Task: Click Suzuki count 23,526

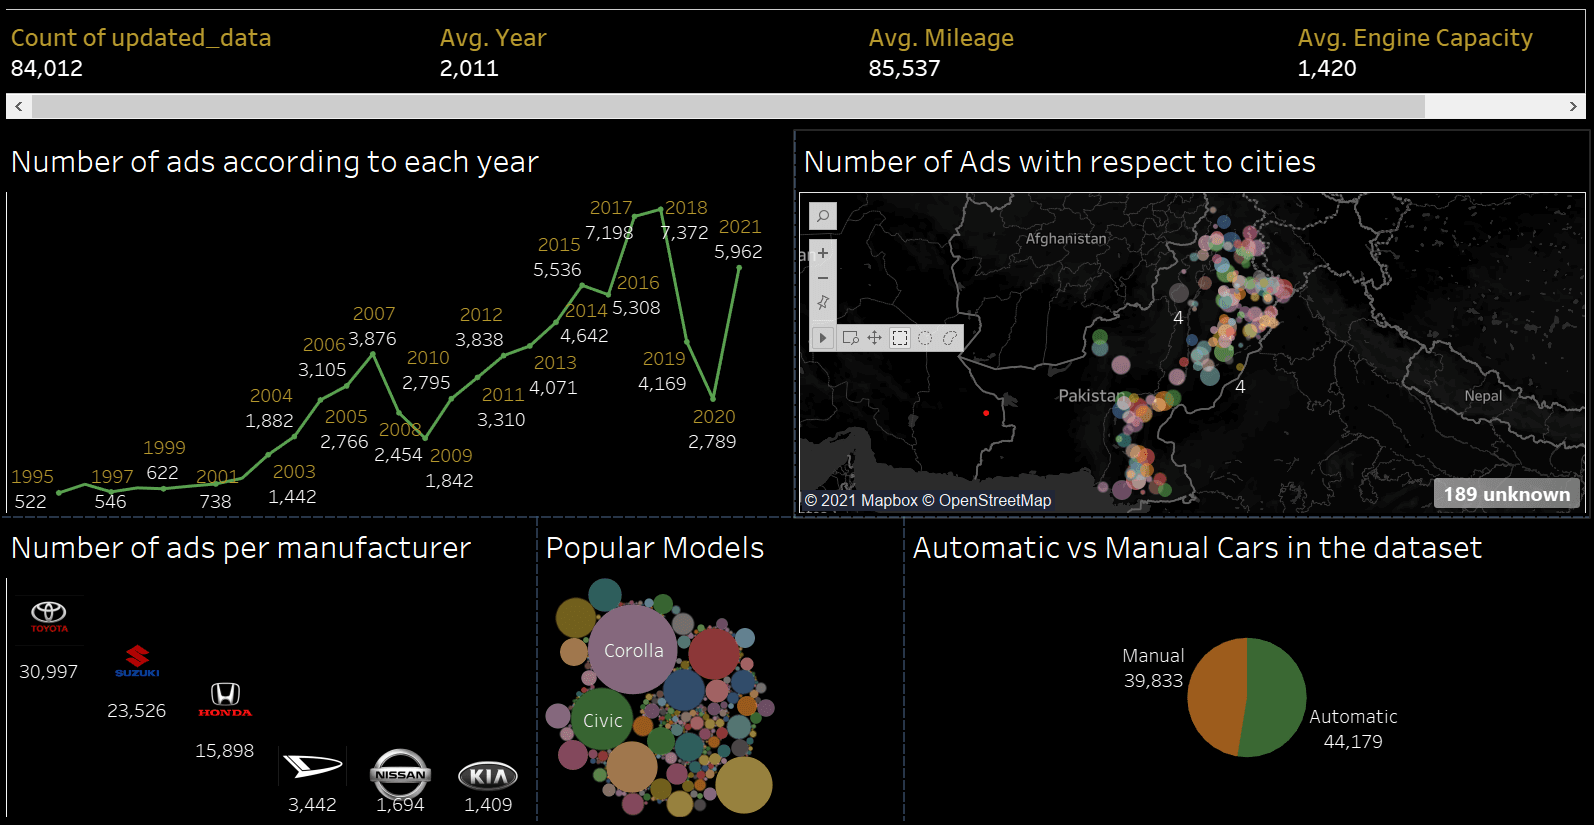Action: [x=137, y=711]
